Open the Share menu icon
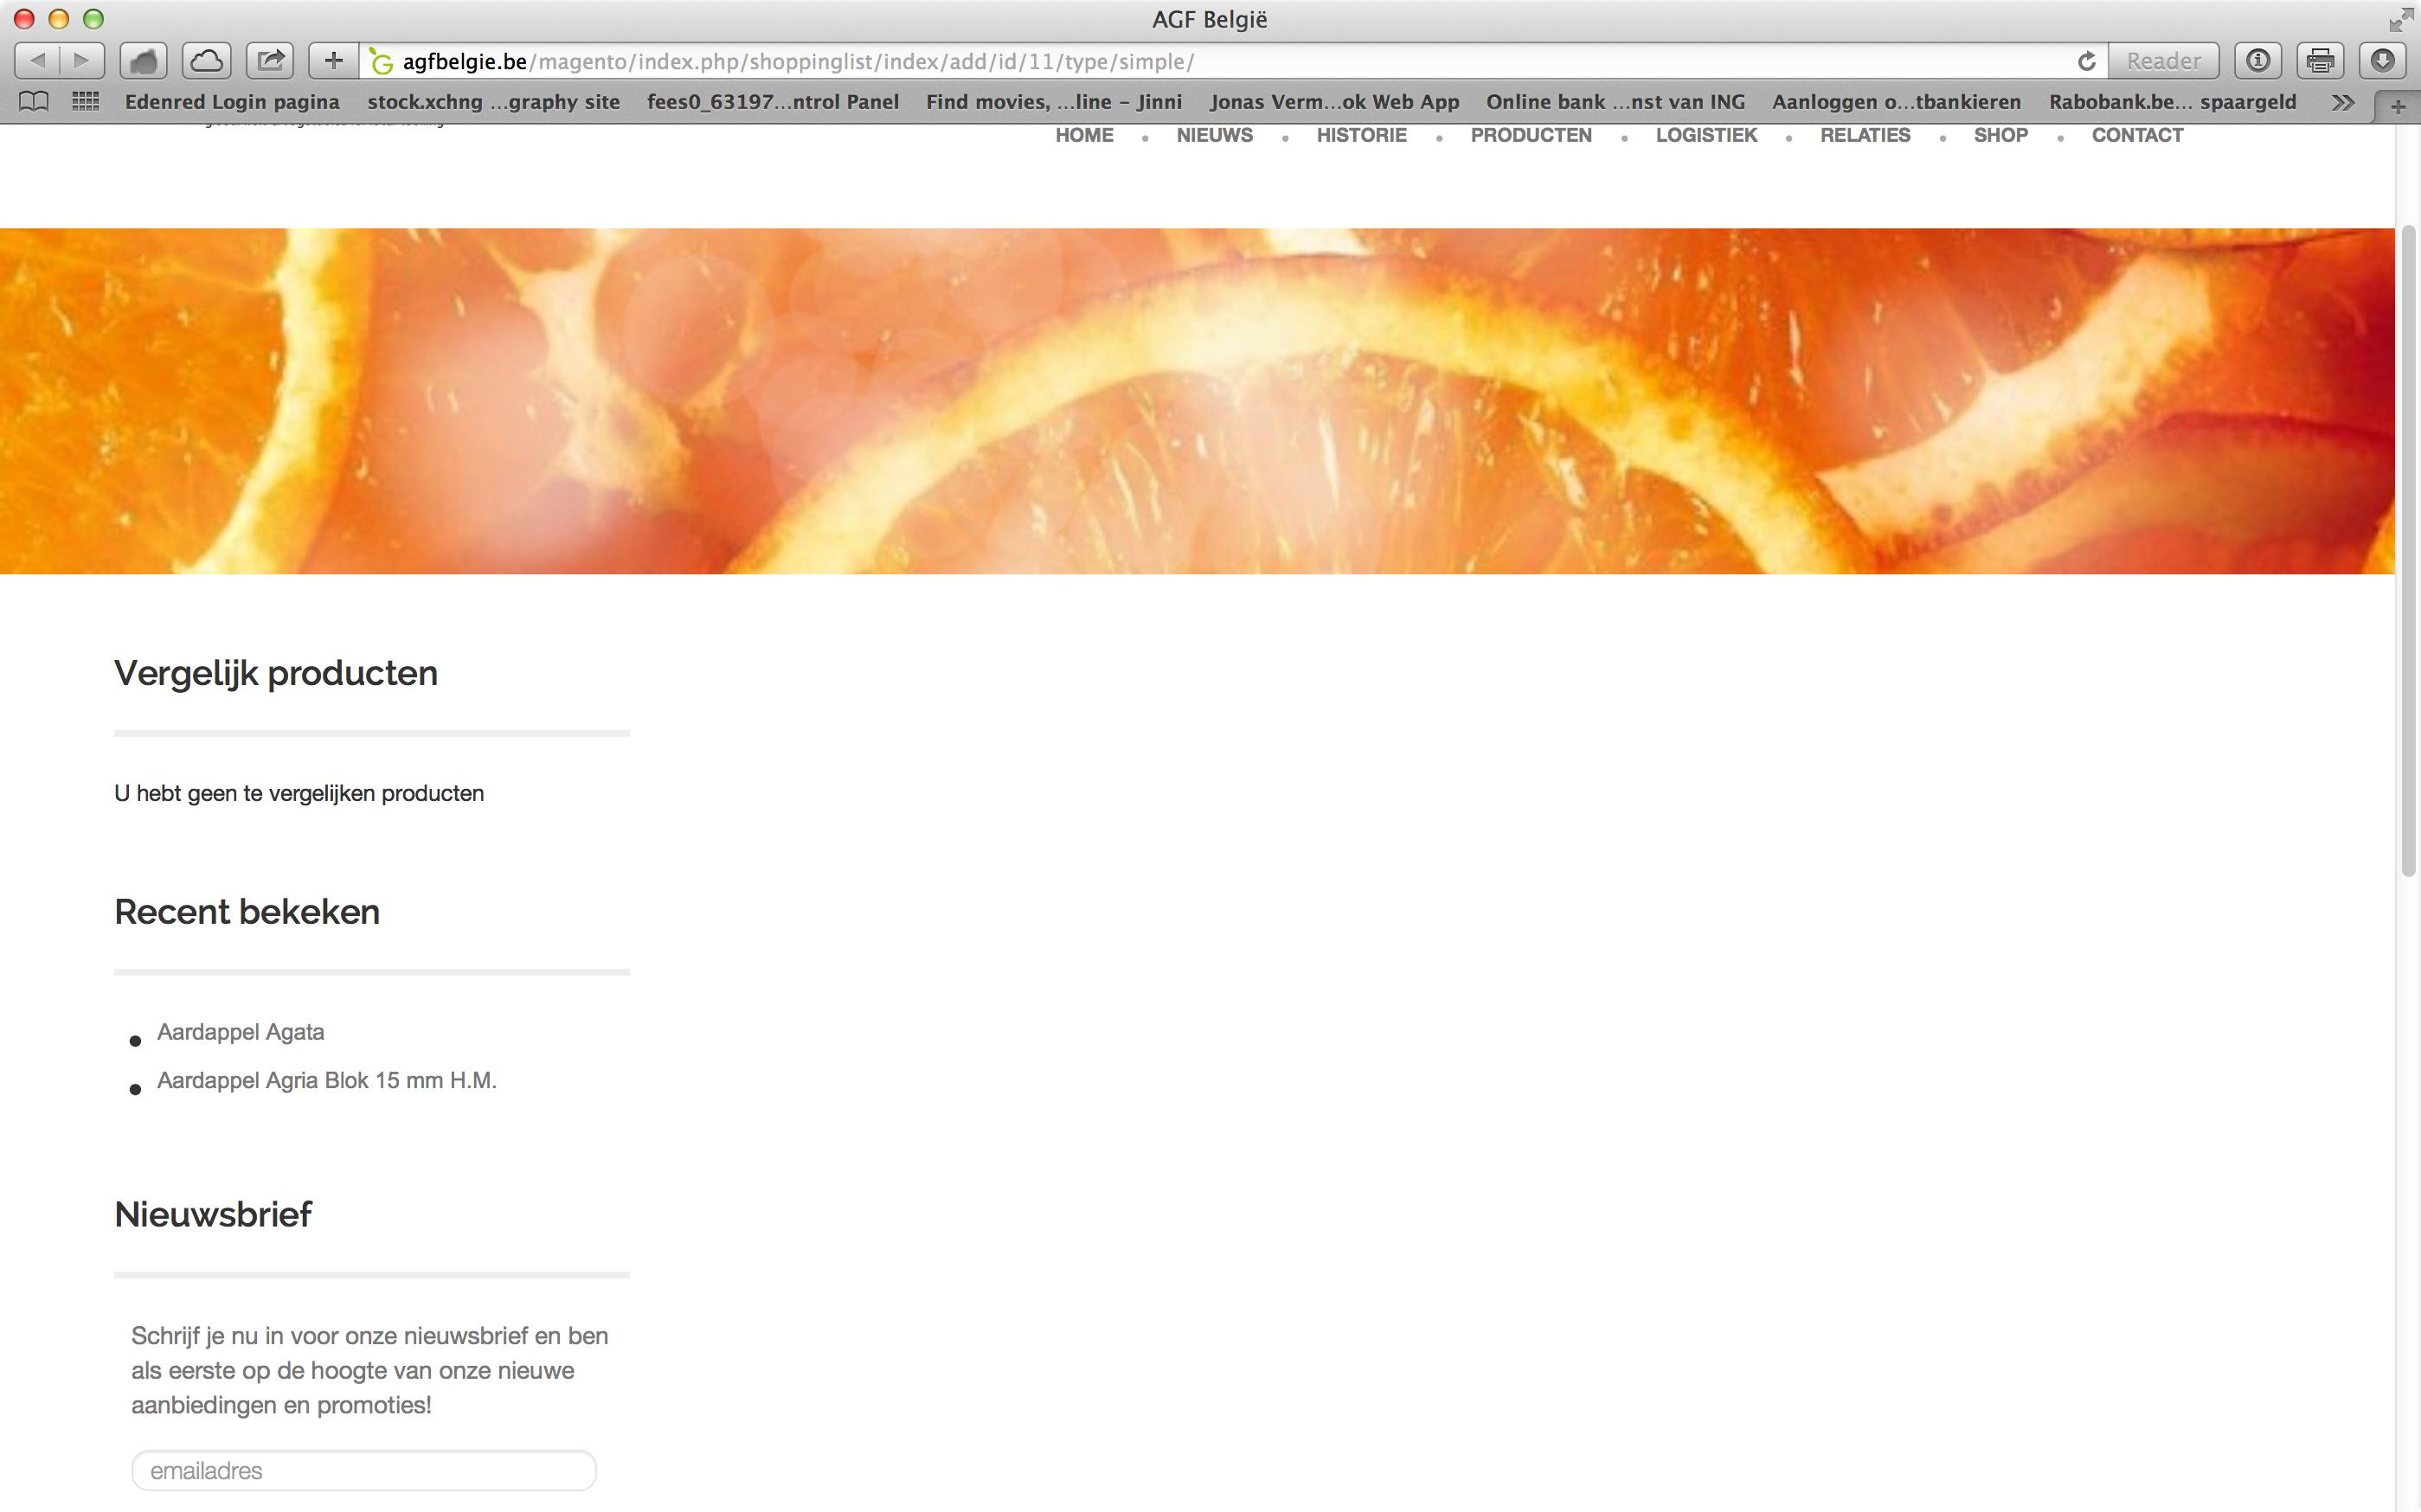2421x1512 pixels. pos(270,61)
